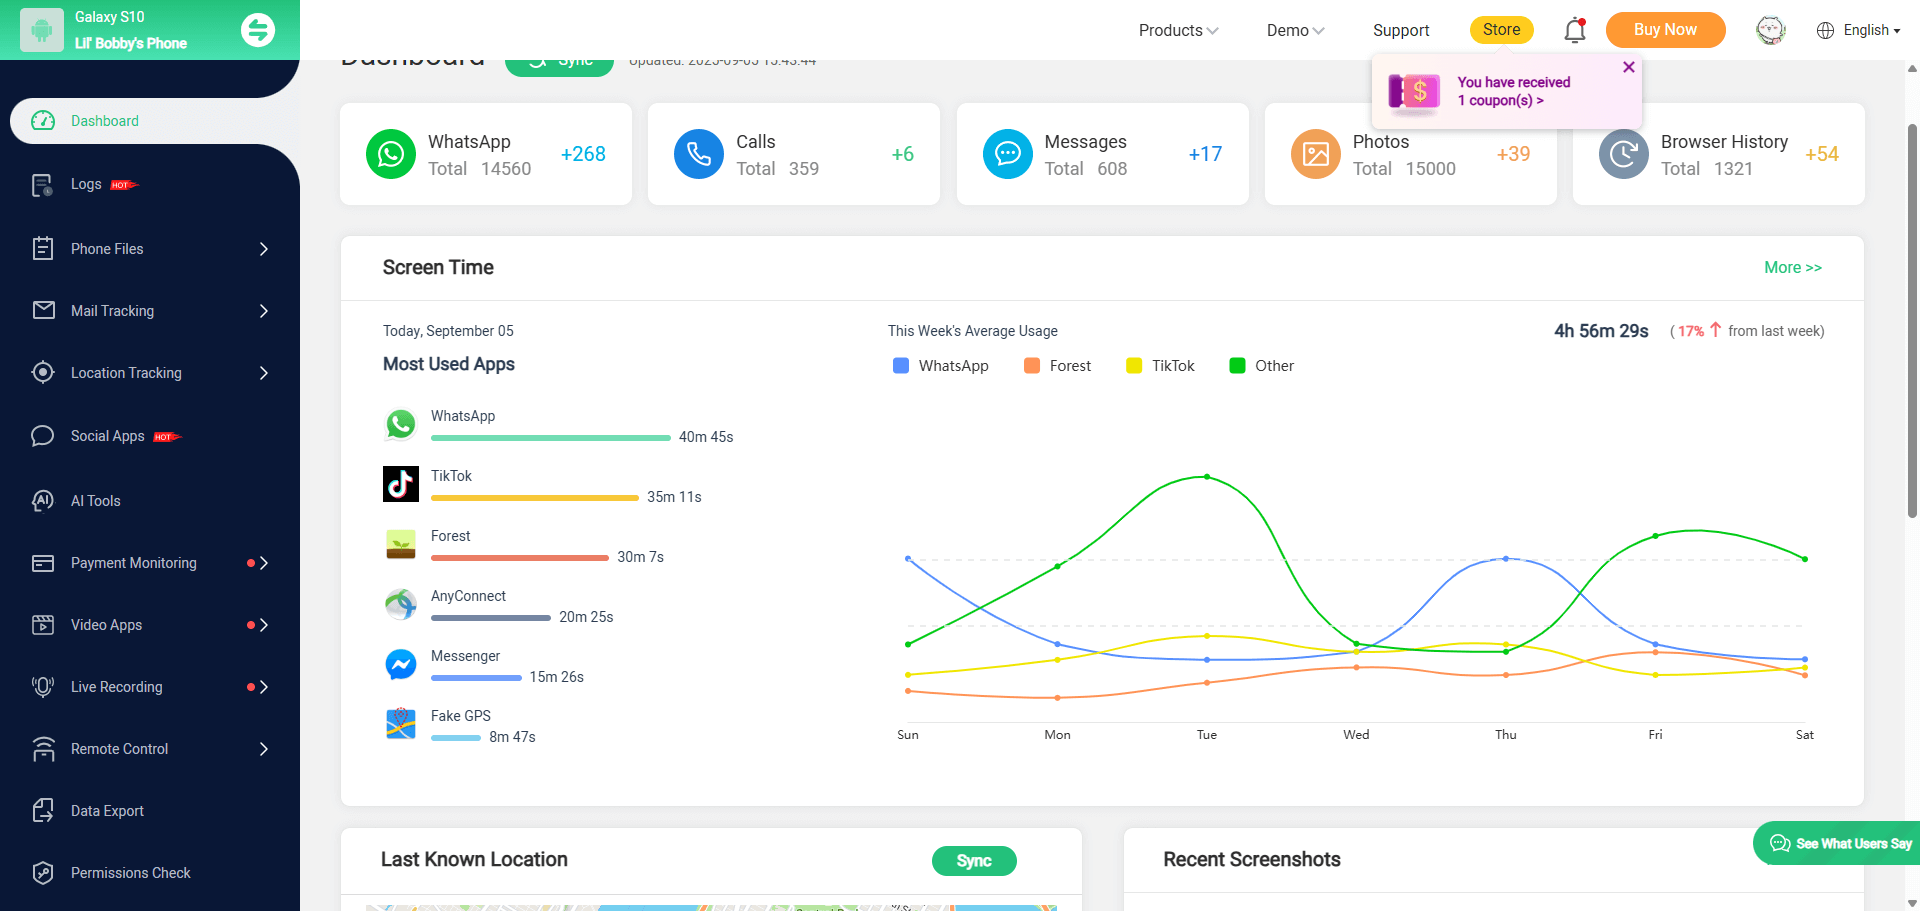This screenshot has height=911, width=1920.
Task: Open the English language dropdown
Action: tap(1858, 30)
